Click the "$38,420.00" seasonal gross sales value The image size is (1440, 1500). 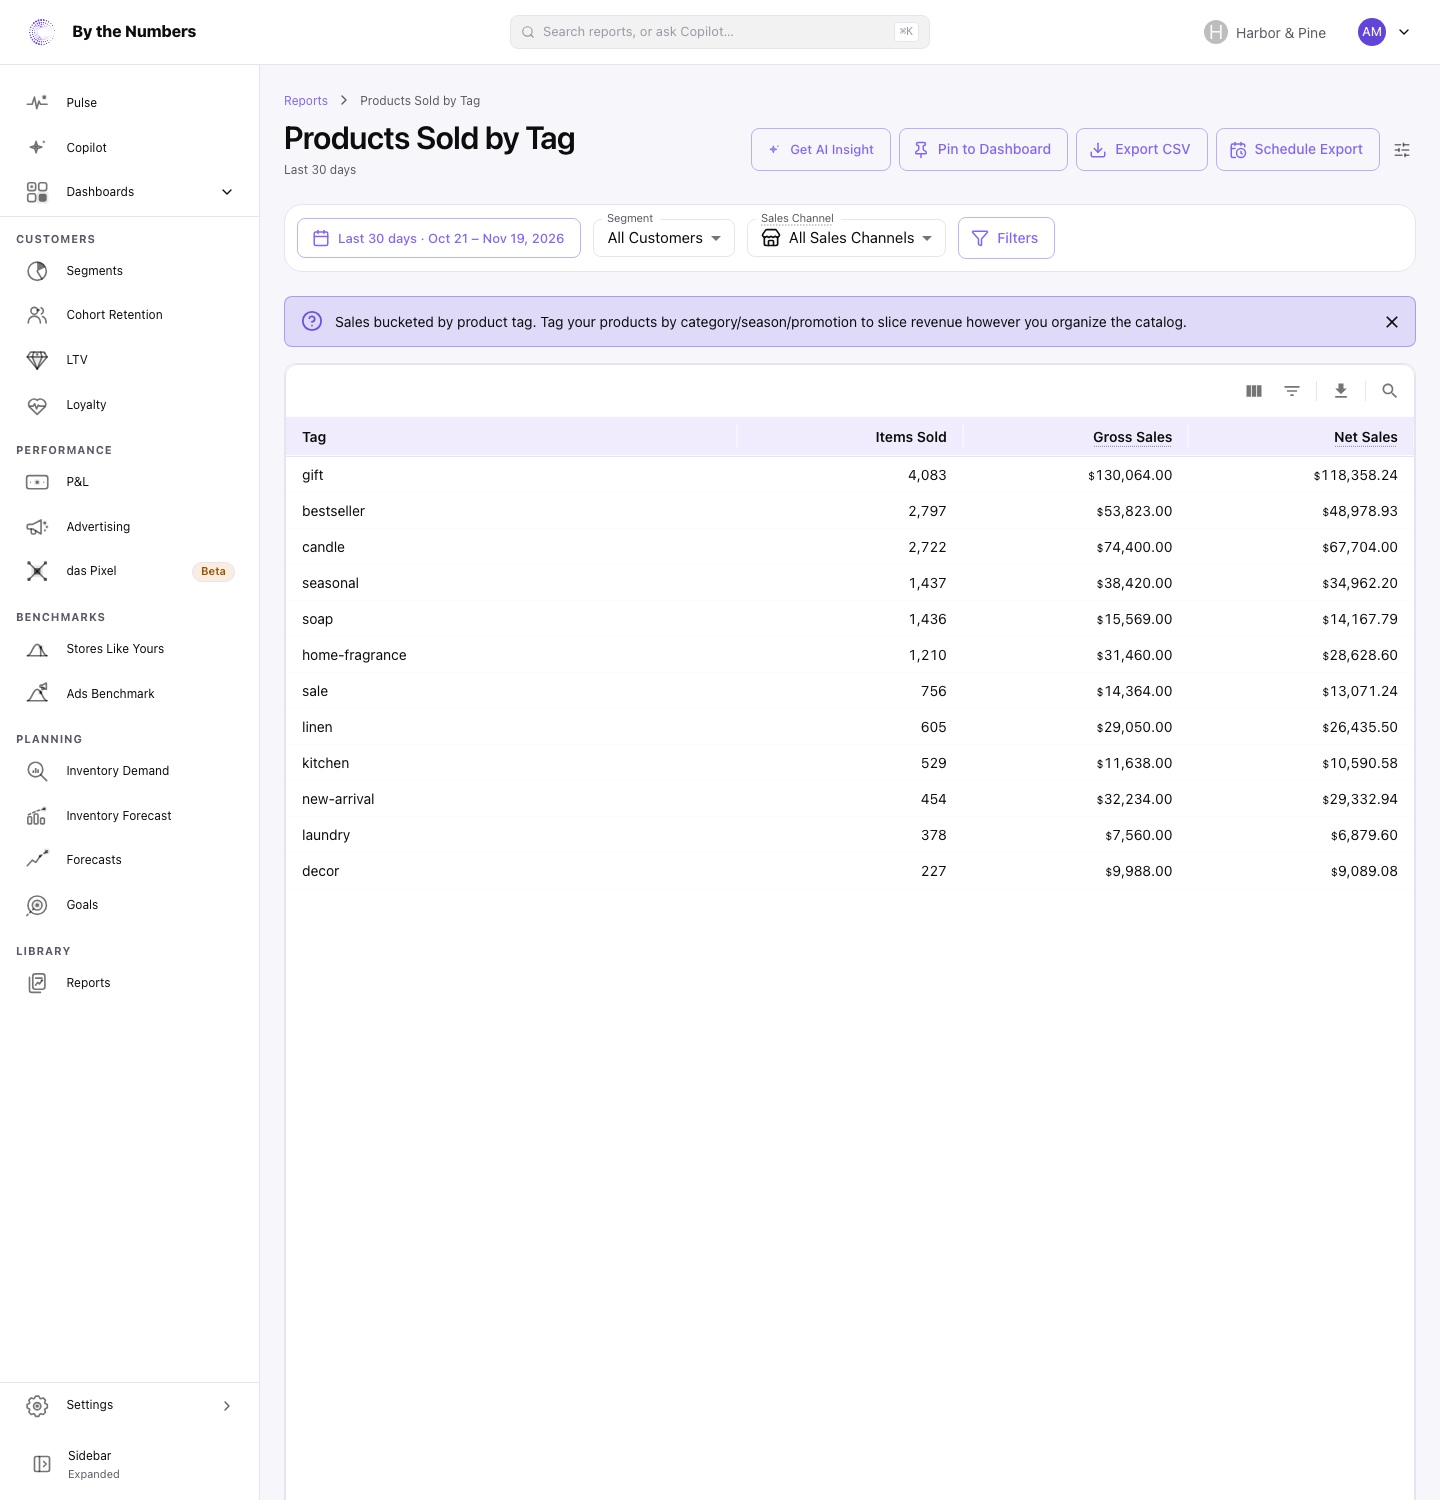click(x=1134, y=583)
